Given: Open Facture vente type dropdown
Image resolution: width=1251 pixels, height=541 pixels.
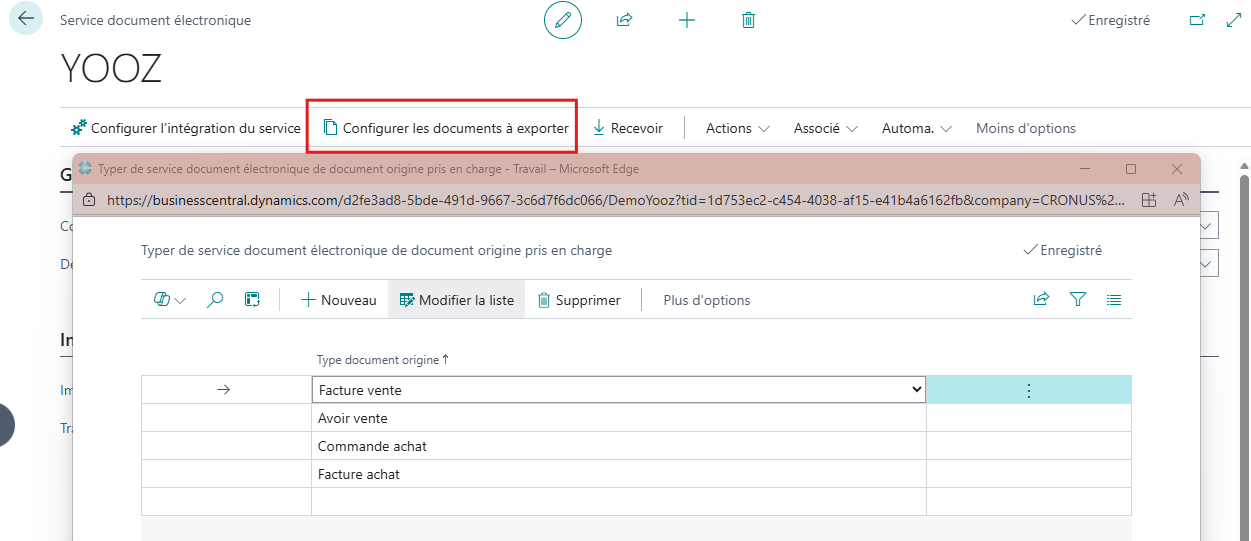Looking at the screenshot, I should pos(917,390).
